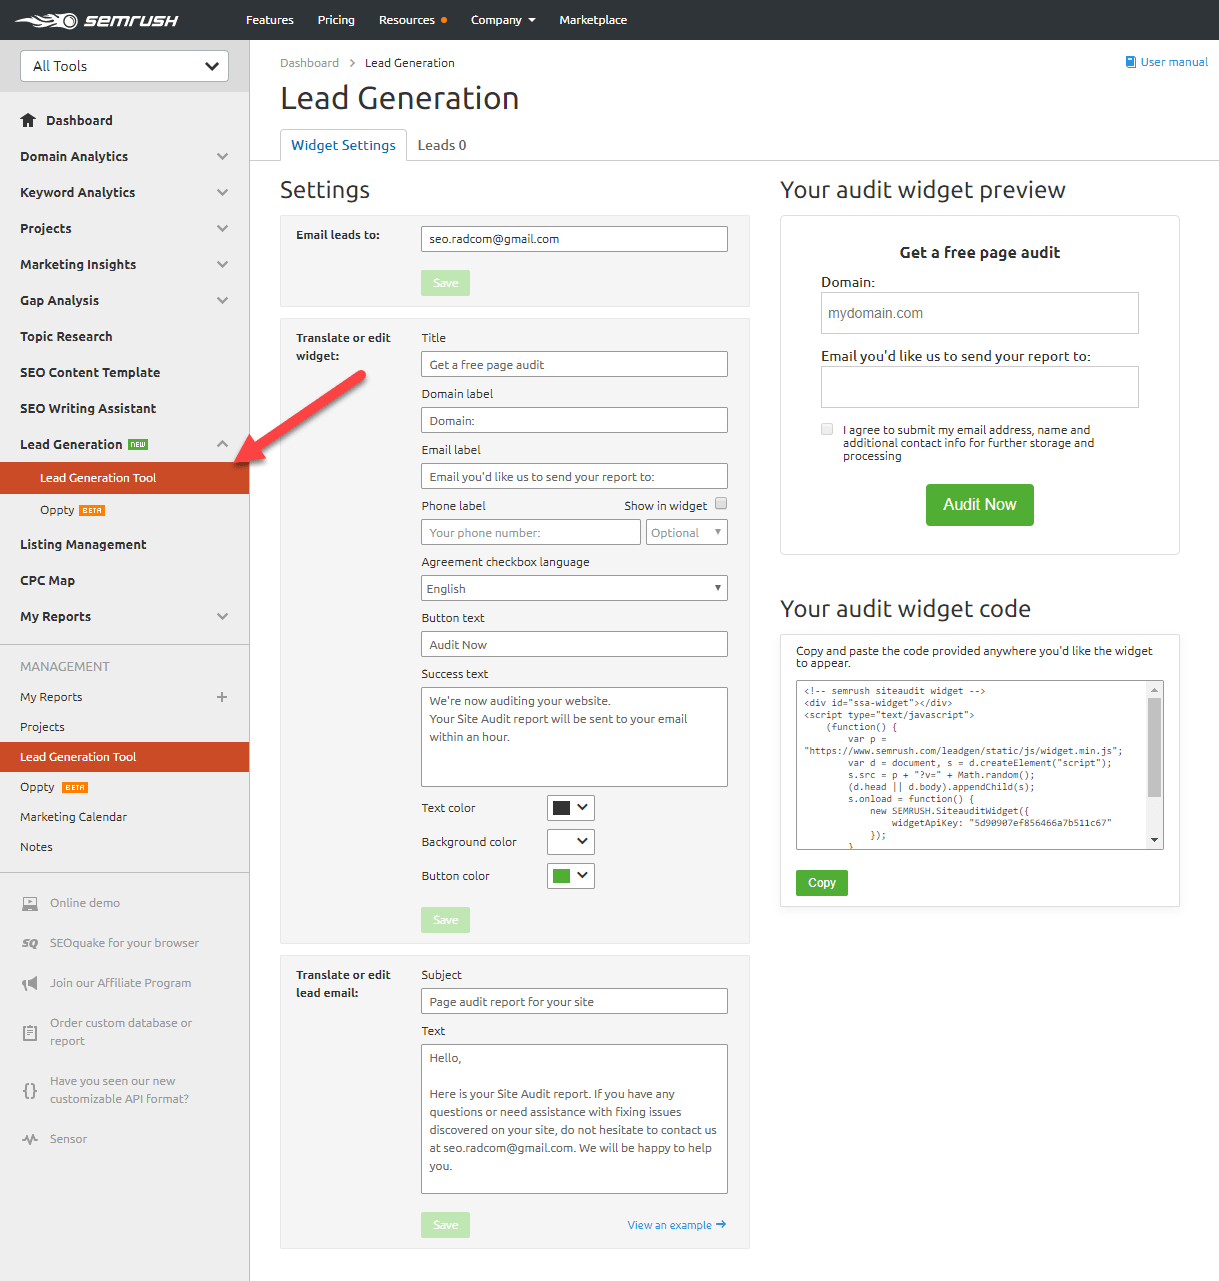1219x1281 pixels.
Task: Click the Copy button under the widget code
Action: coord(821,882)
